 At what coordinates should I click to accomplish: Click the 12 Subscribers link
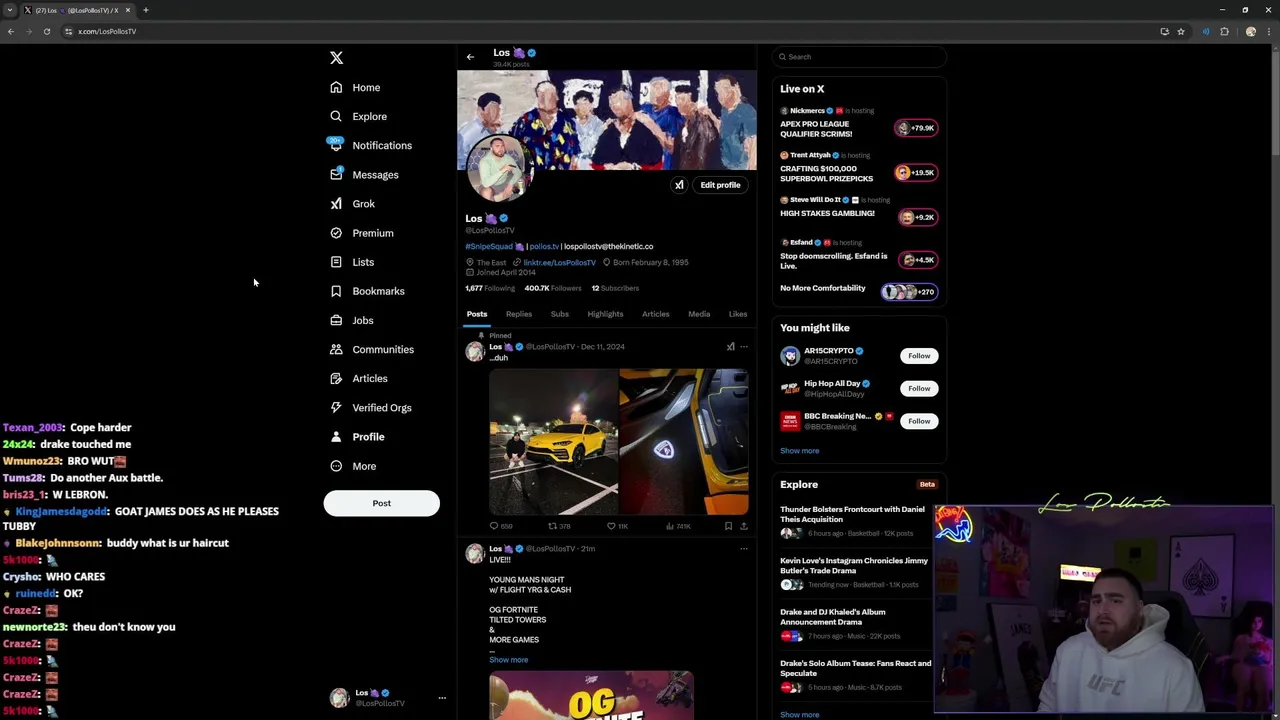[615, 288]
